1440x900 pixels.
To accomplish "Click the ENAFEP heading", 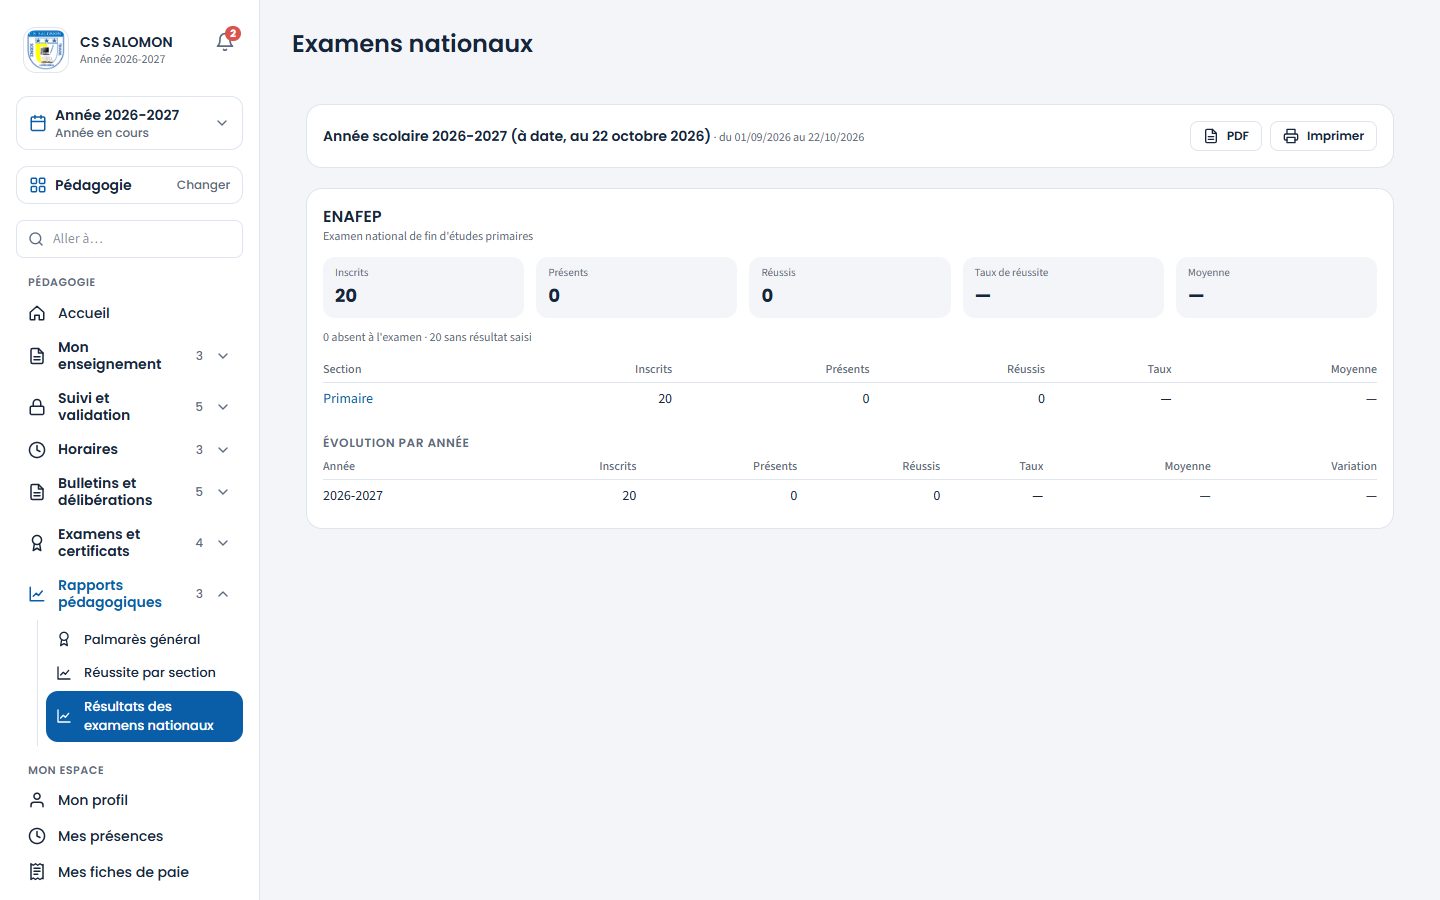I will [352, 216].
